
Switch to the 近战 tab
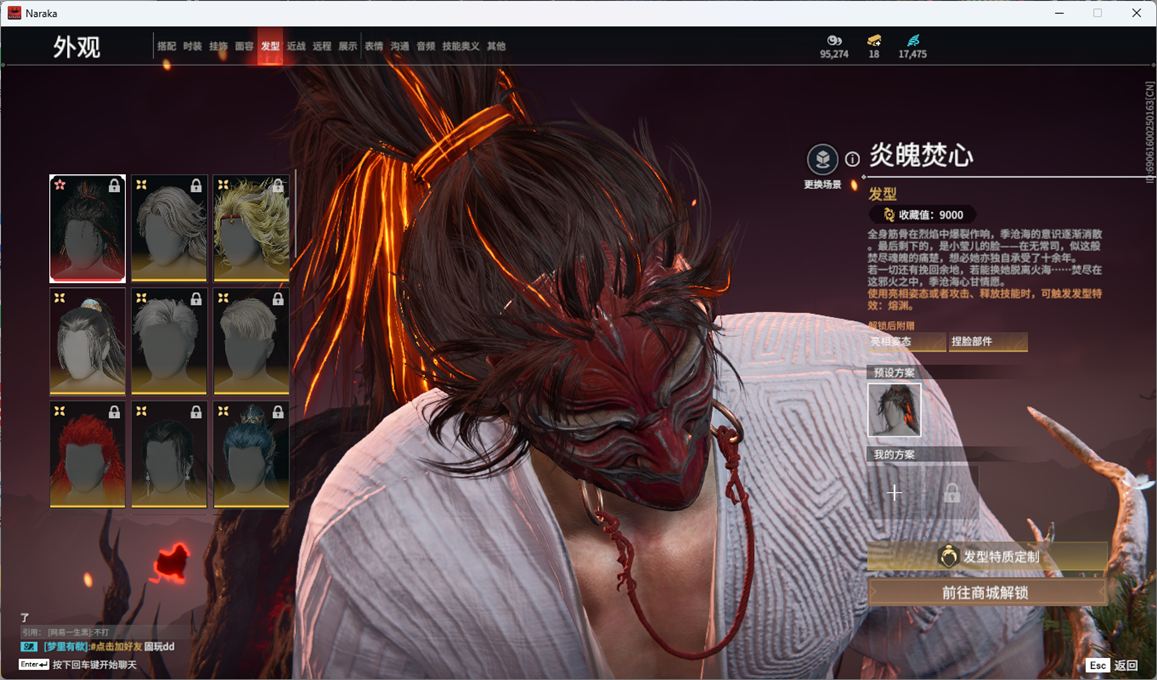pos(296,46)
